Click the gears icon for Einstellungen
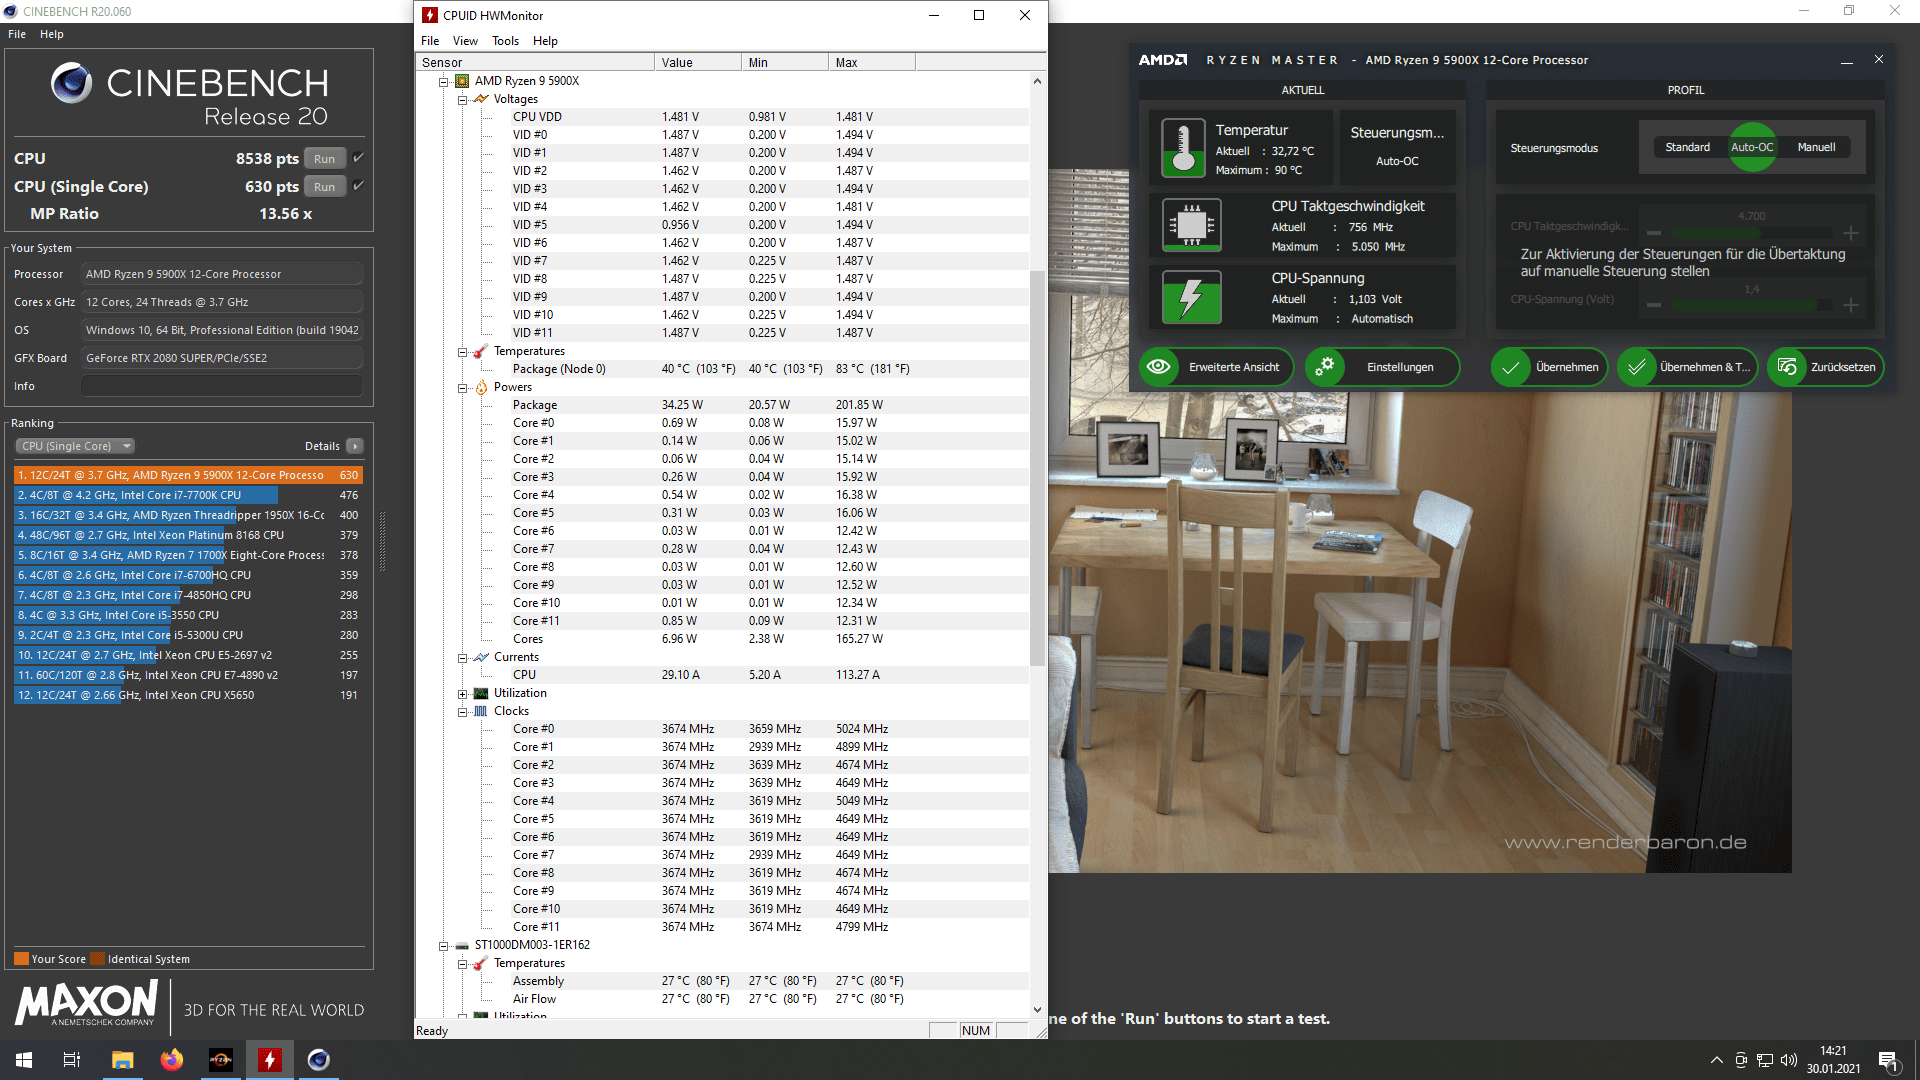The image size is (1920, 1080). (x=1325, y=367)
